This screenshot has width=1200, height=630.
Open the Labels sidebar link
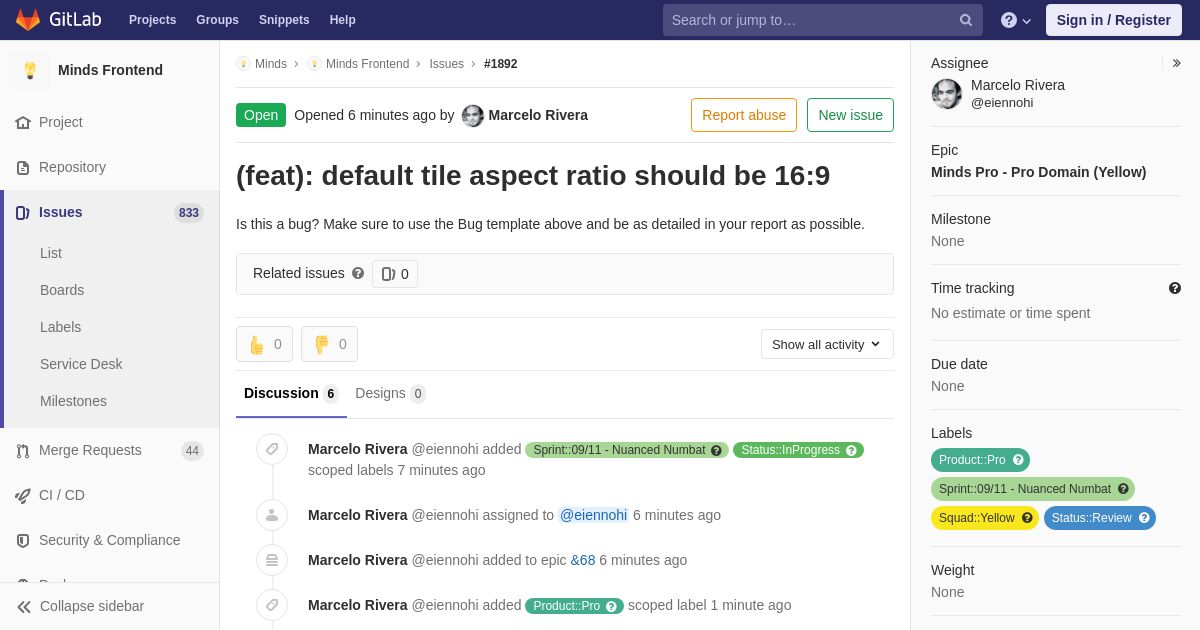click(60, 327)
